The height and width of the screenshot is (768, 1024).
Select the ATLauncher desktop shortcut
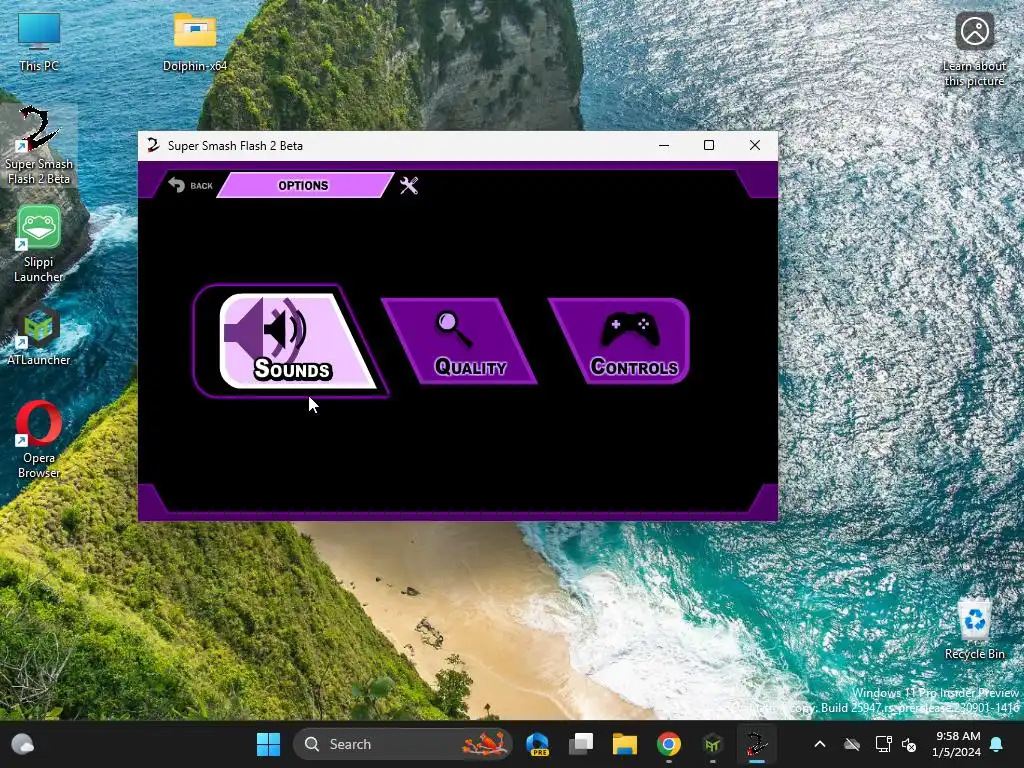[x=39, y=333]
